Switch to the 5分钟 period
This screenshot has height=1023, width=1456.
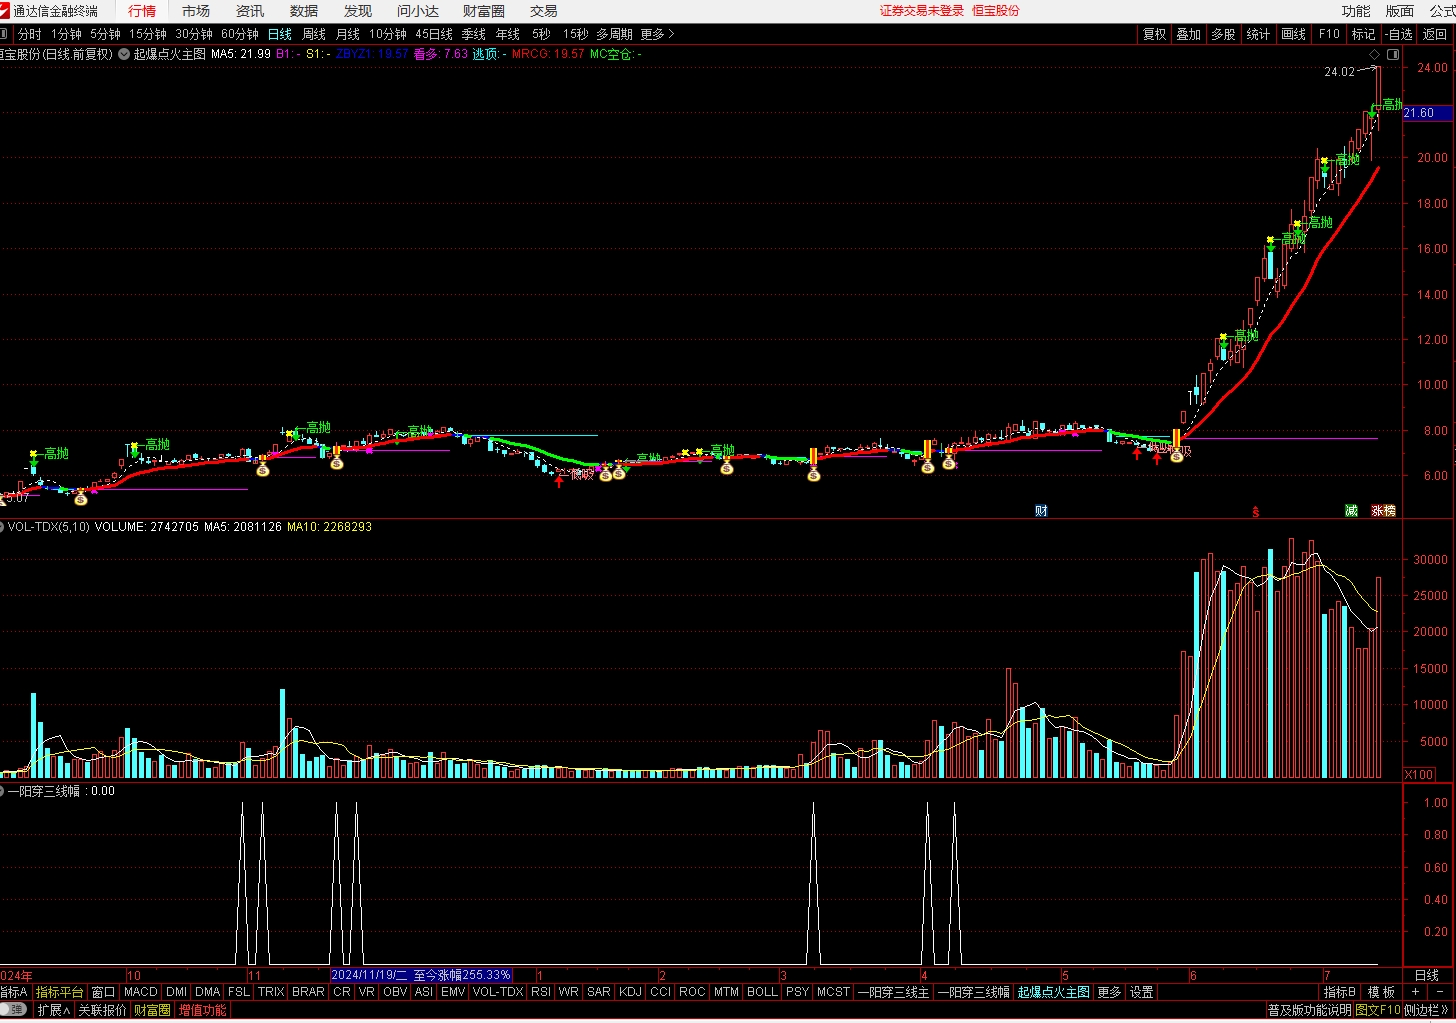105,34
